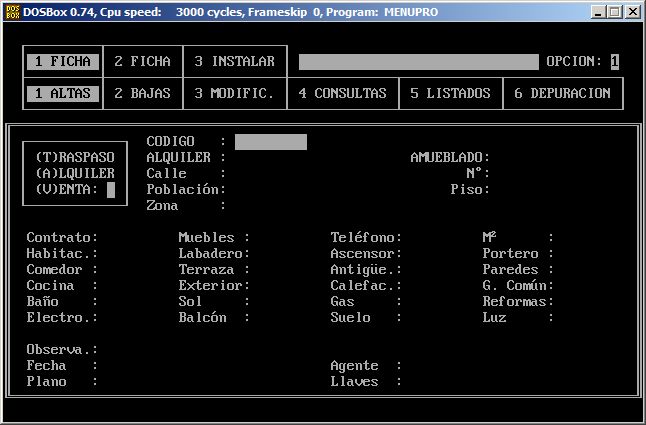This screenshot has height=425, width=646.
Task: Switch to 5 LISTADOS section
Action: (x=450, y=93)
